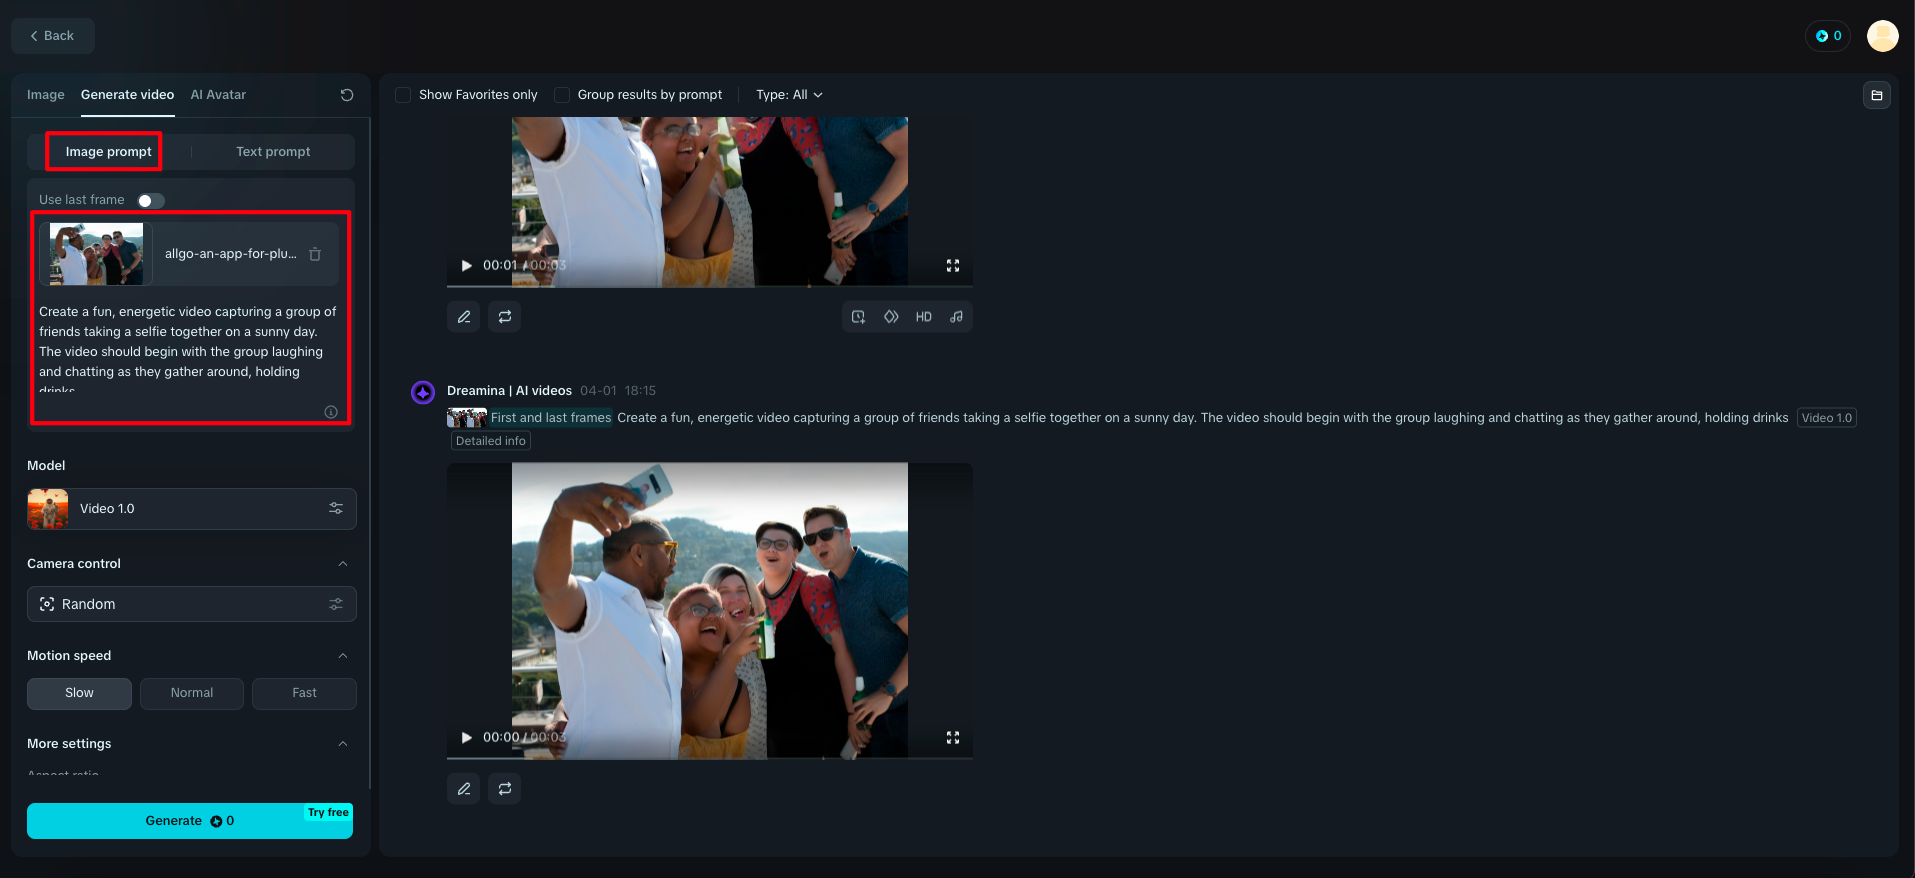The width and height of the screenshot is (1915, 878).
Task: Check the Show Favorites only checkbox
Action: coord(403,95)
